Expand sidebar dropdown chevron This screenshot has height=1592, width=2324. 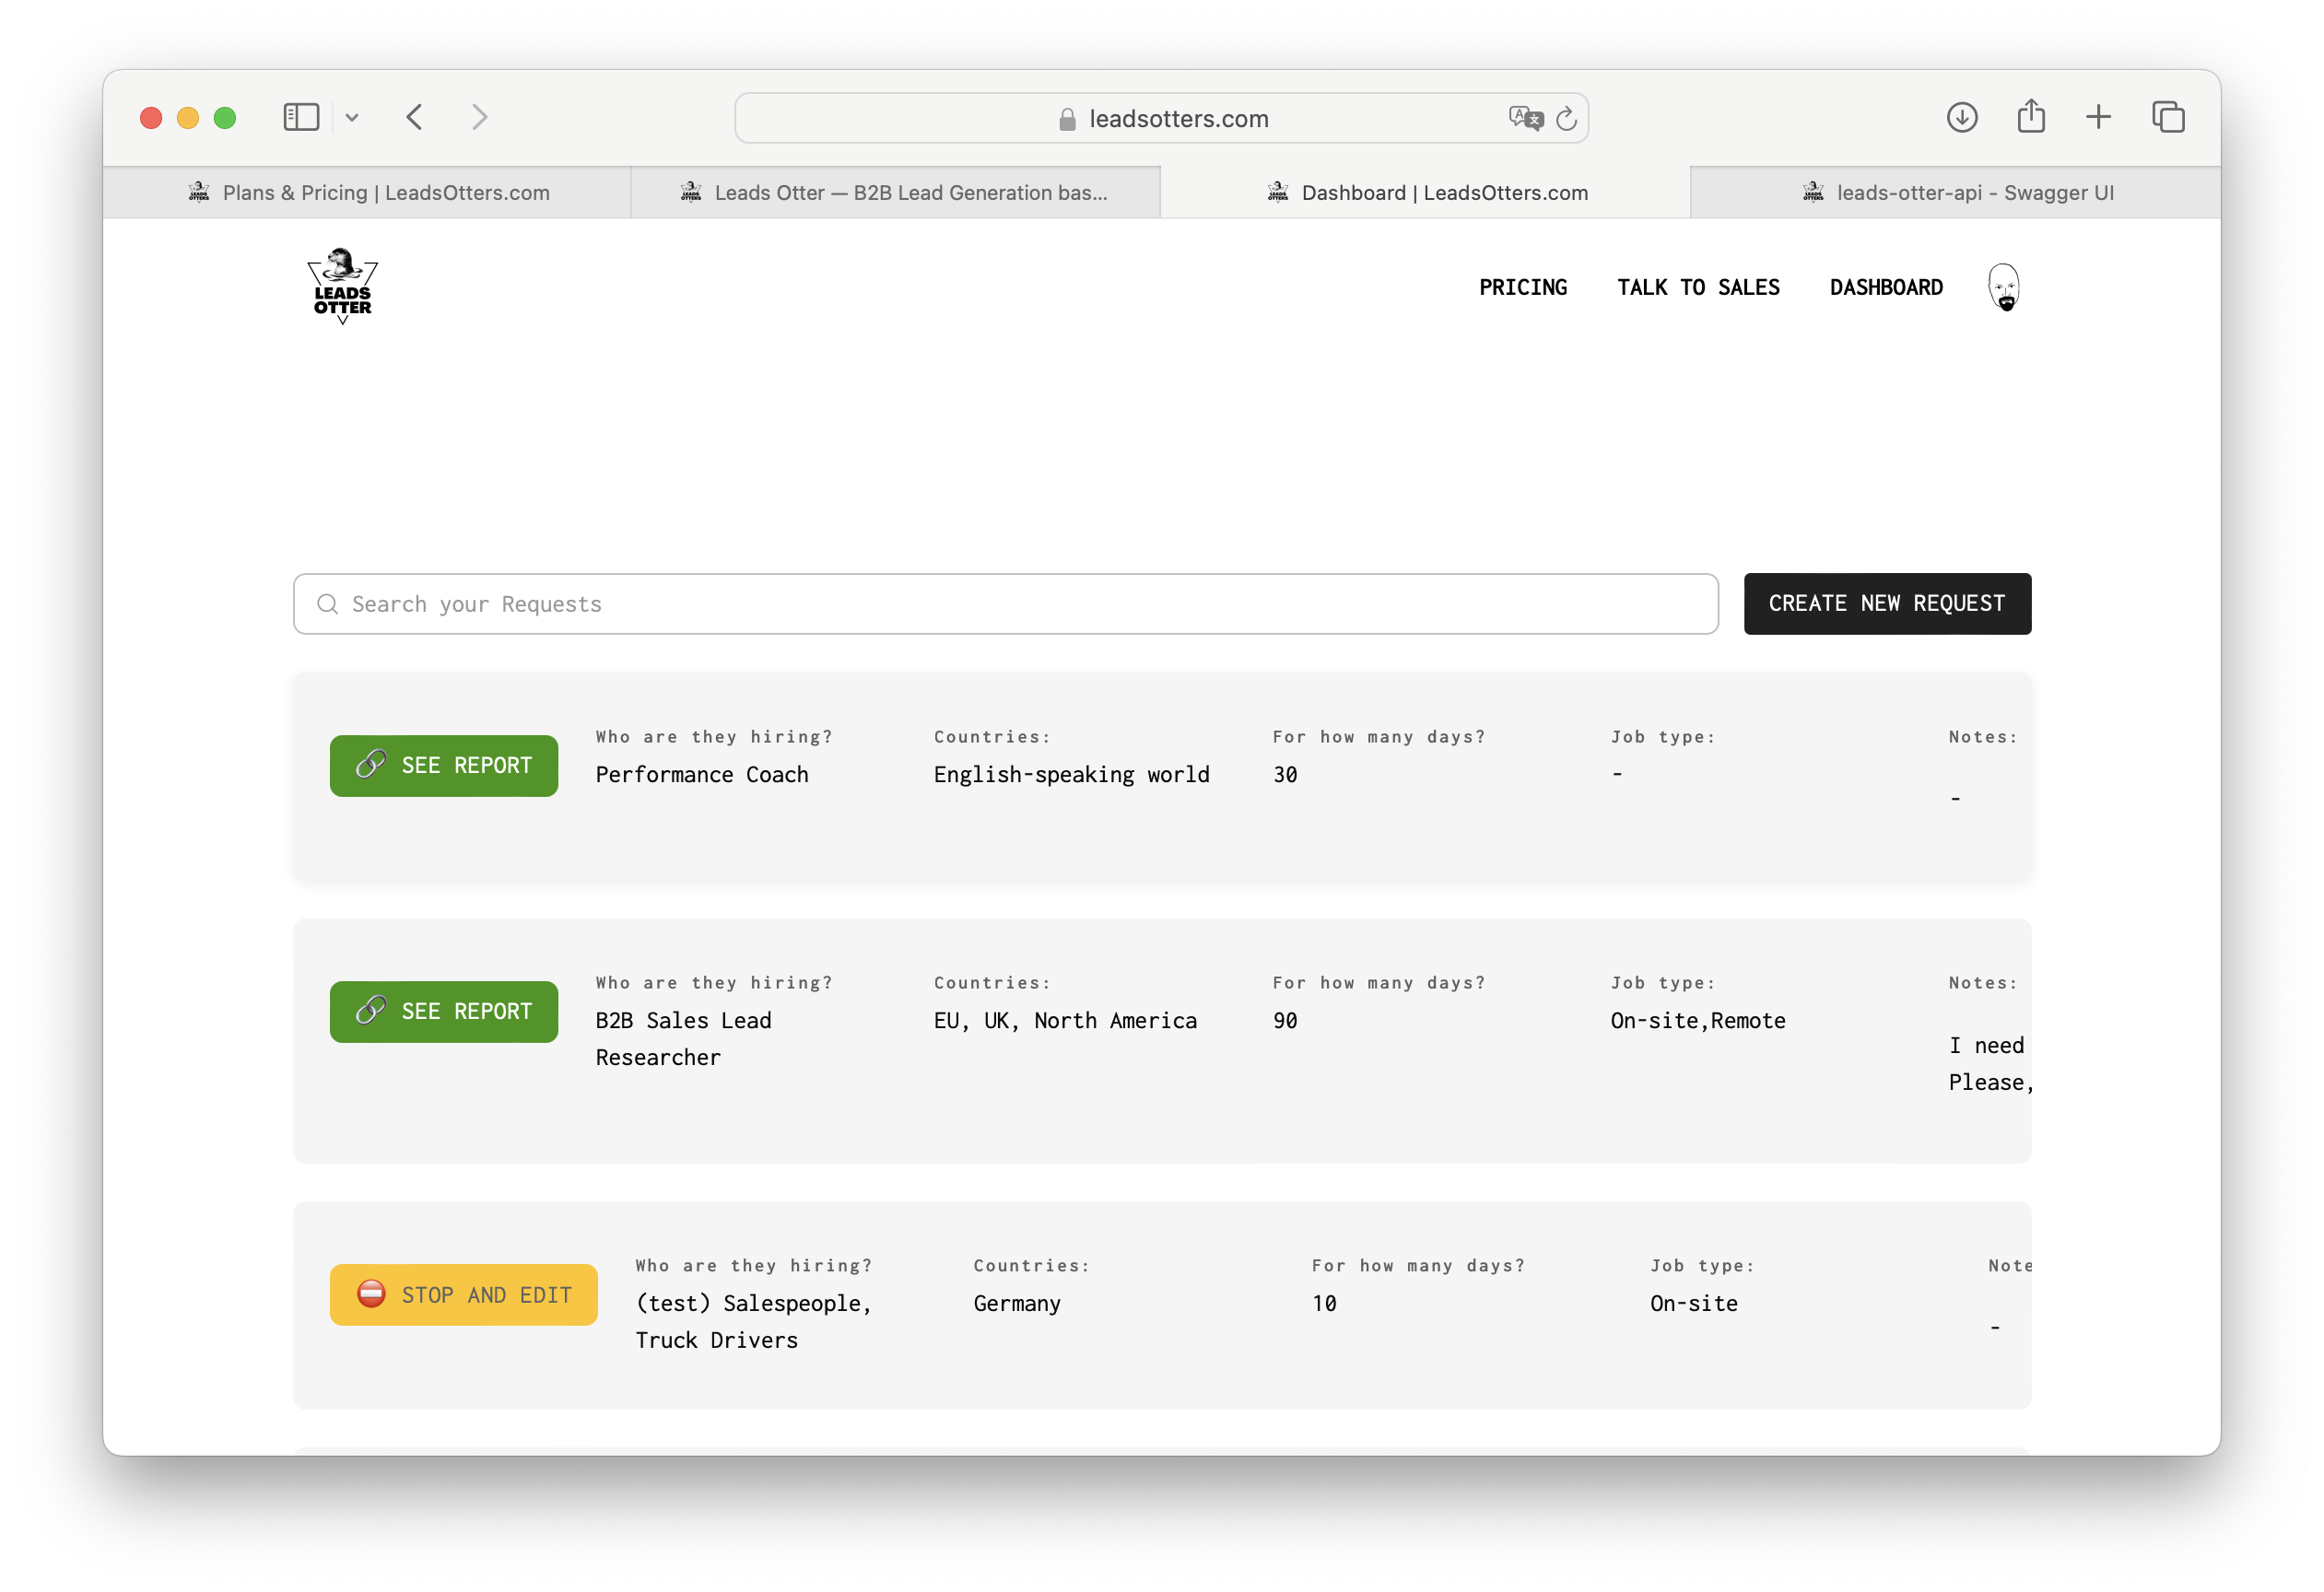352,117
